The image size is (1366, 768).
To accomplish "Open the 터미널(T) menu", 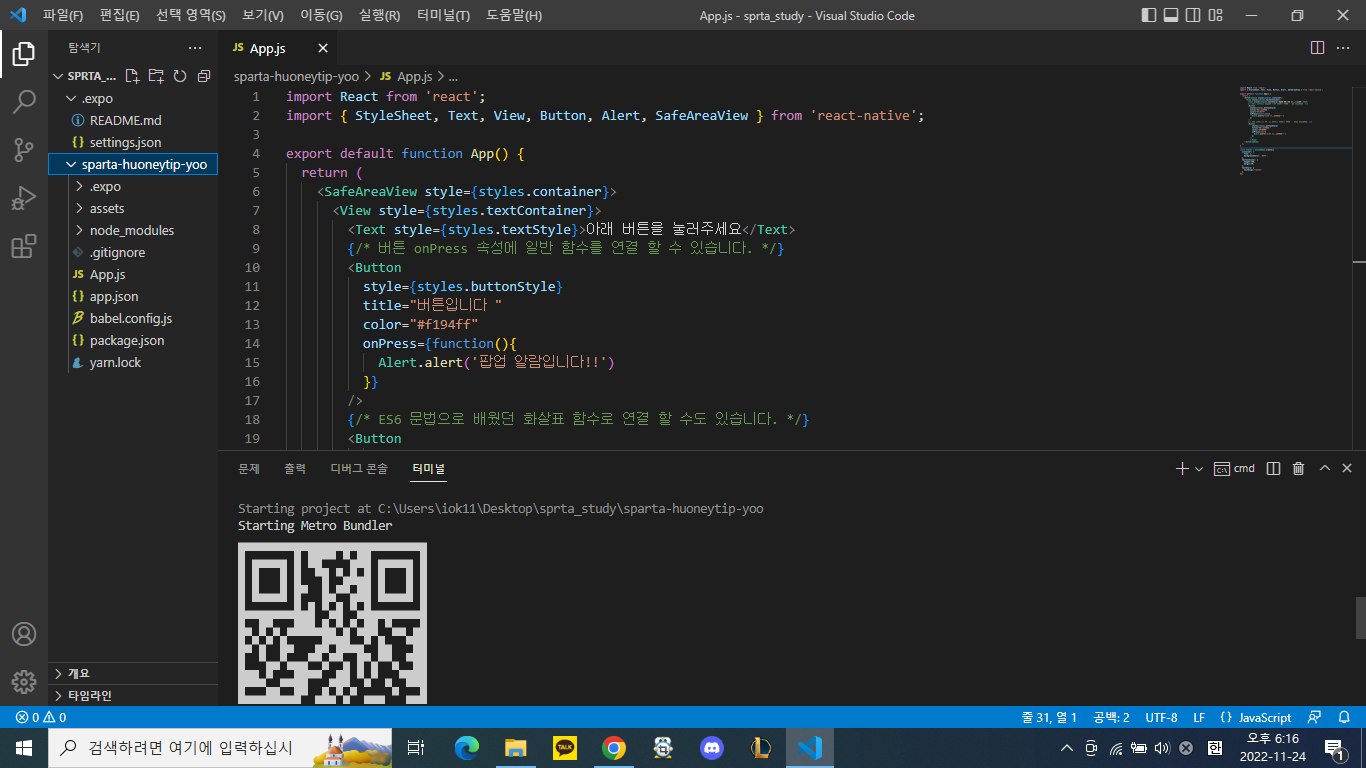I will pos(443,15).
